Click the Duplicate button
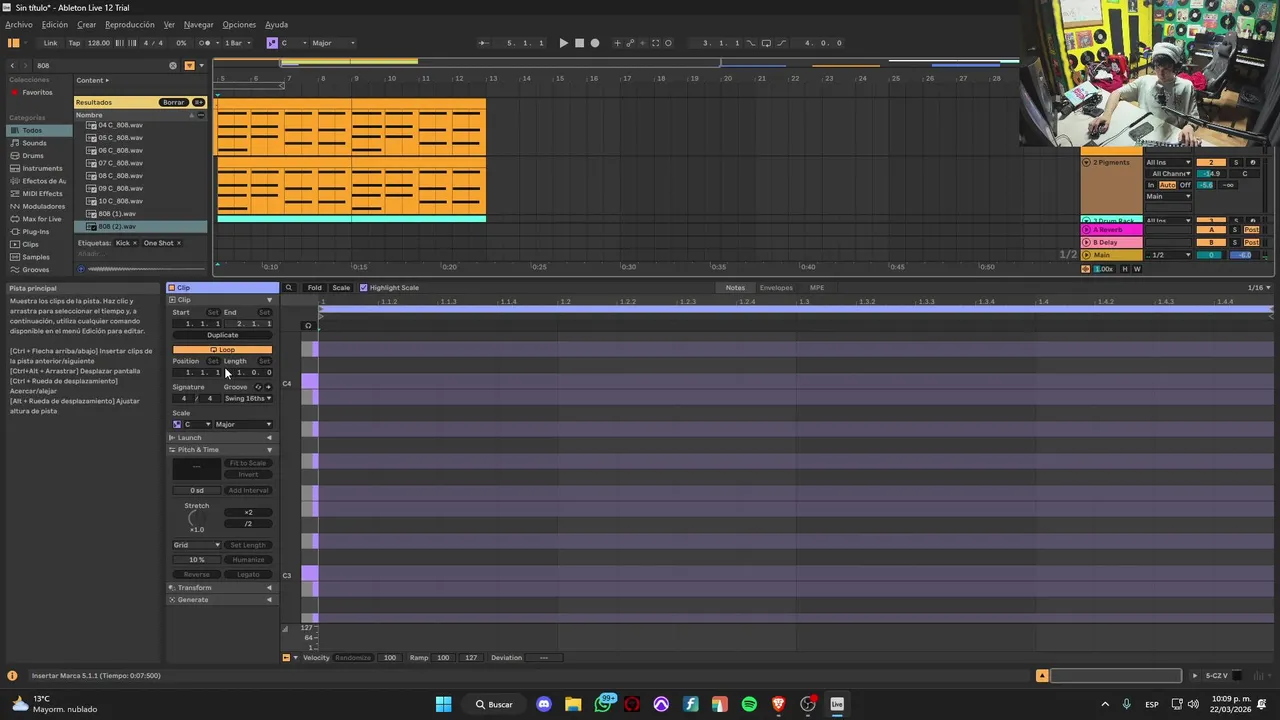The image size is (1280, 720). [222, 335]
